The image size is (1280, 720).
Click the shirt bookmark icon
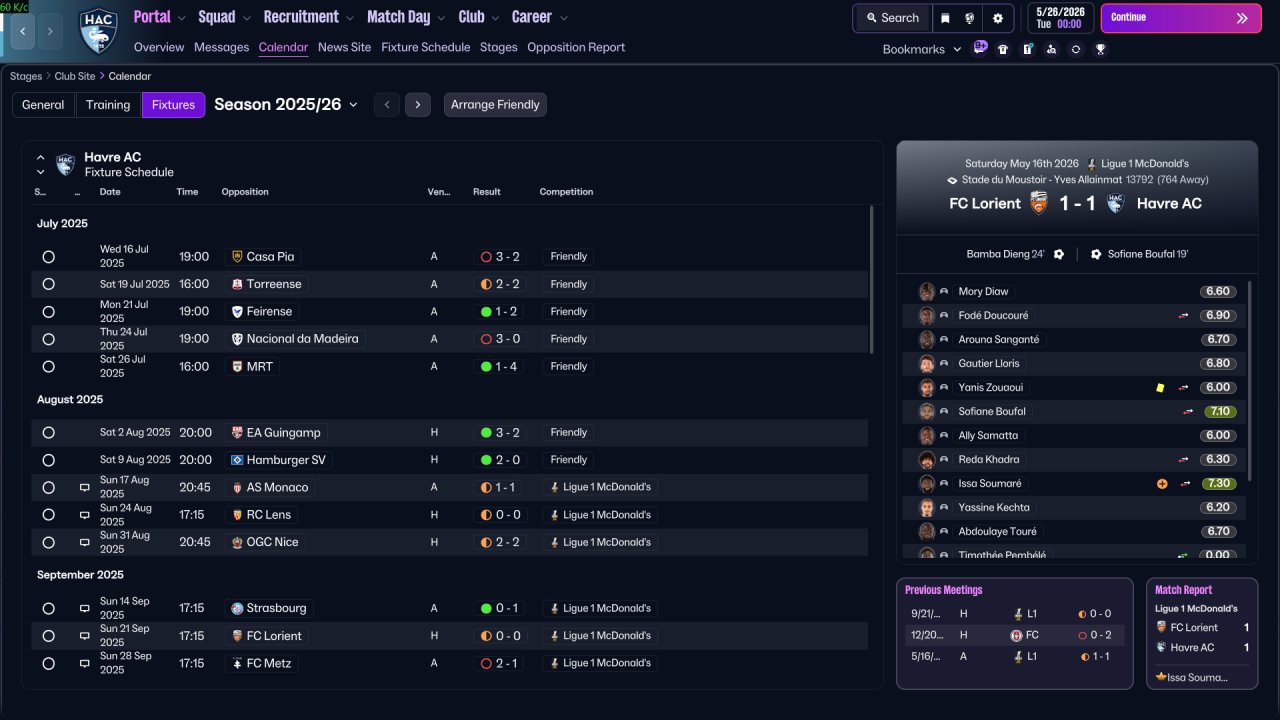click(1003, 49)
